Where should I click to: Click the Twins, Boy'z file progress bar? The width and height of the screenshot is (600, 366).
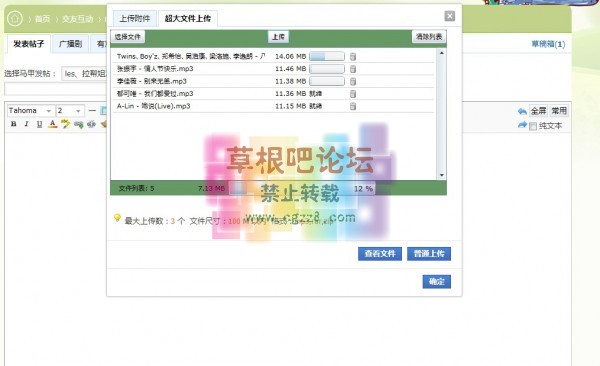pos(327,57)
